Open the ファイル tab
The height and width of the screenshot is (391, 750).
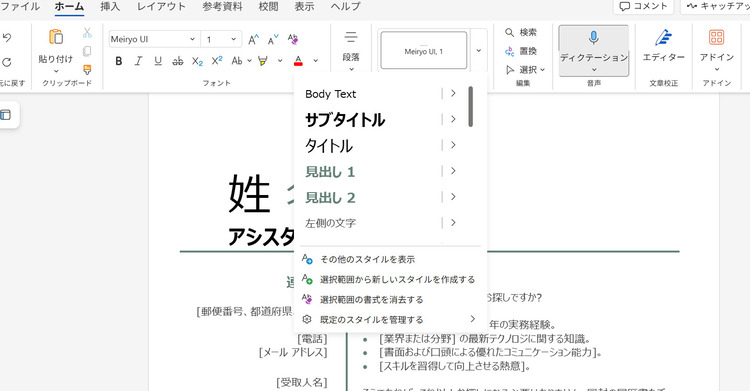pos(20,6)
